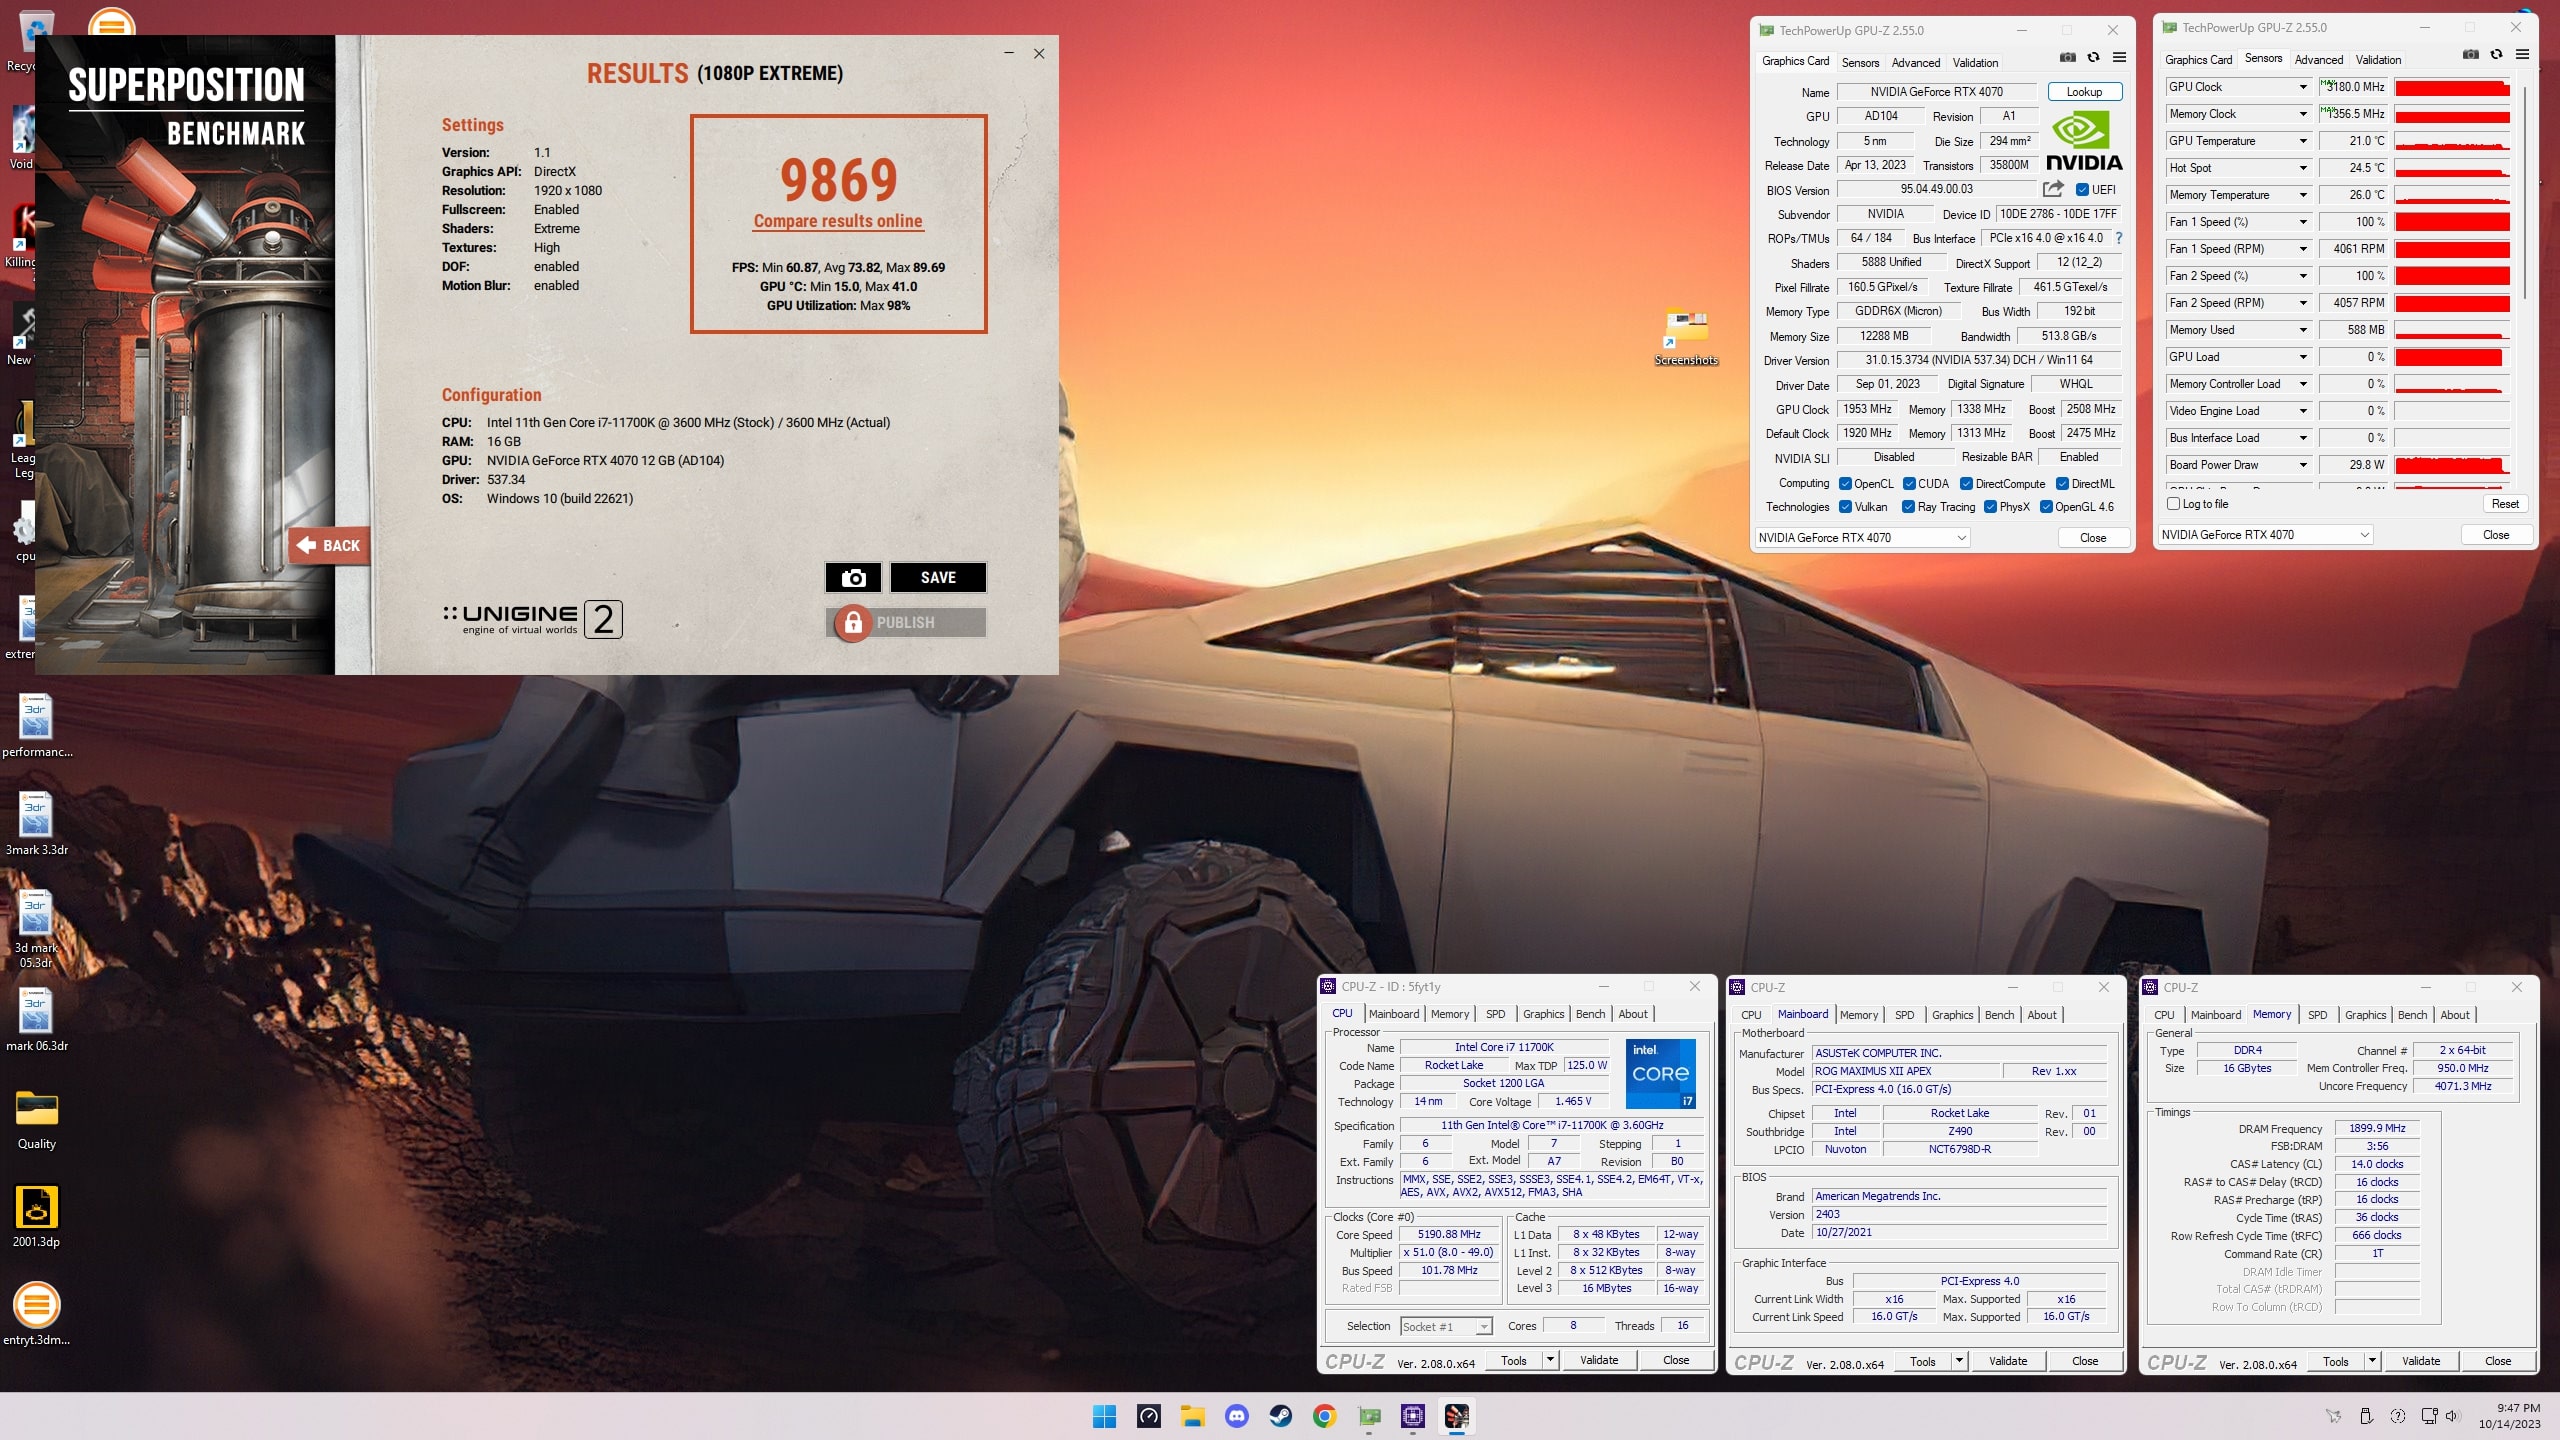Click the refresh icon in left GPU-Z window
The width and height of the screenshot is (2560, 1440).
click(x=2093, y=58)
